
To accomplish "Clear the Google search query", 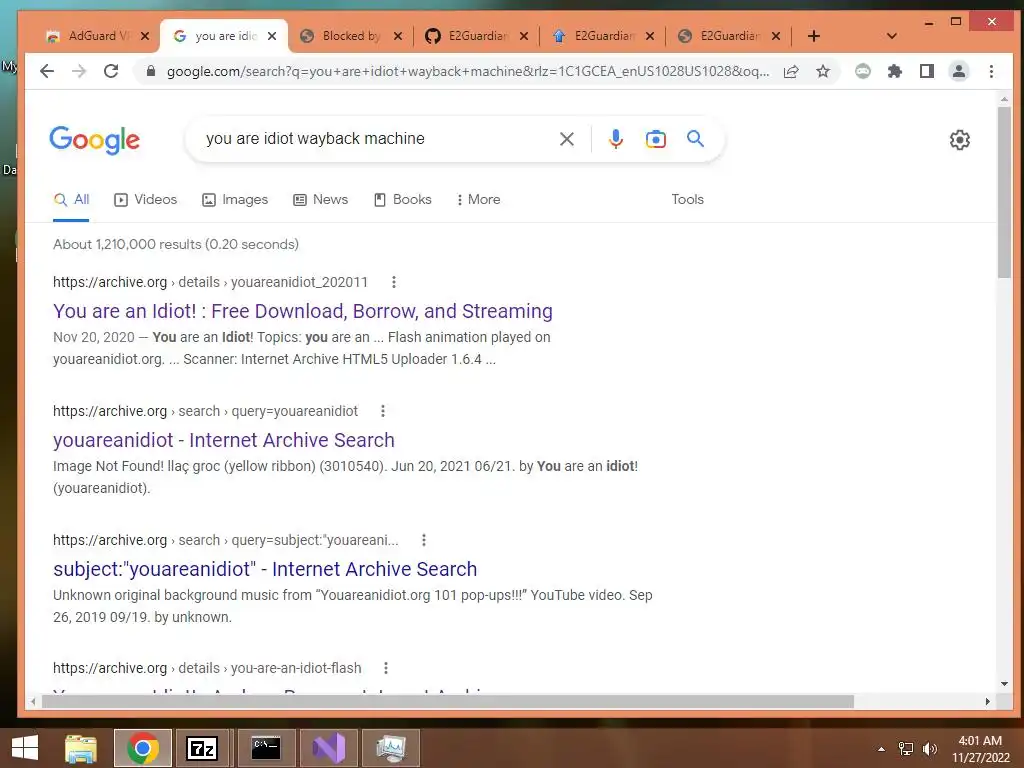I will coord(567,138).
